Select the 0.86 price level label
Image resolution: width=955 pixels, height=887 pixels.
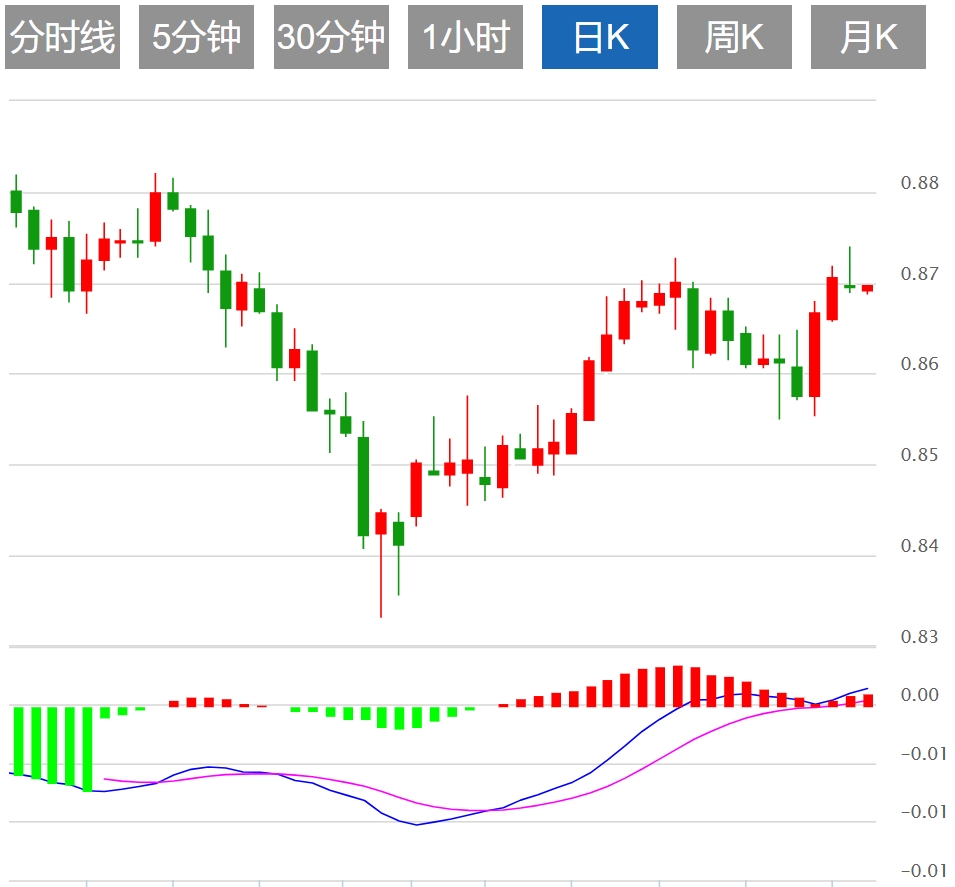[919, 364]
